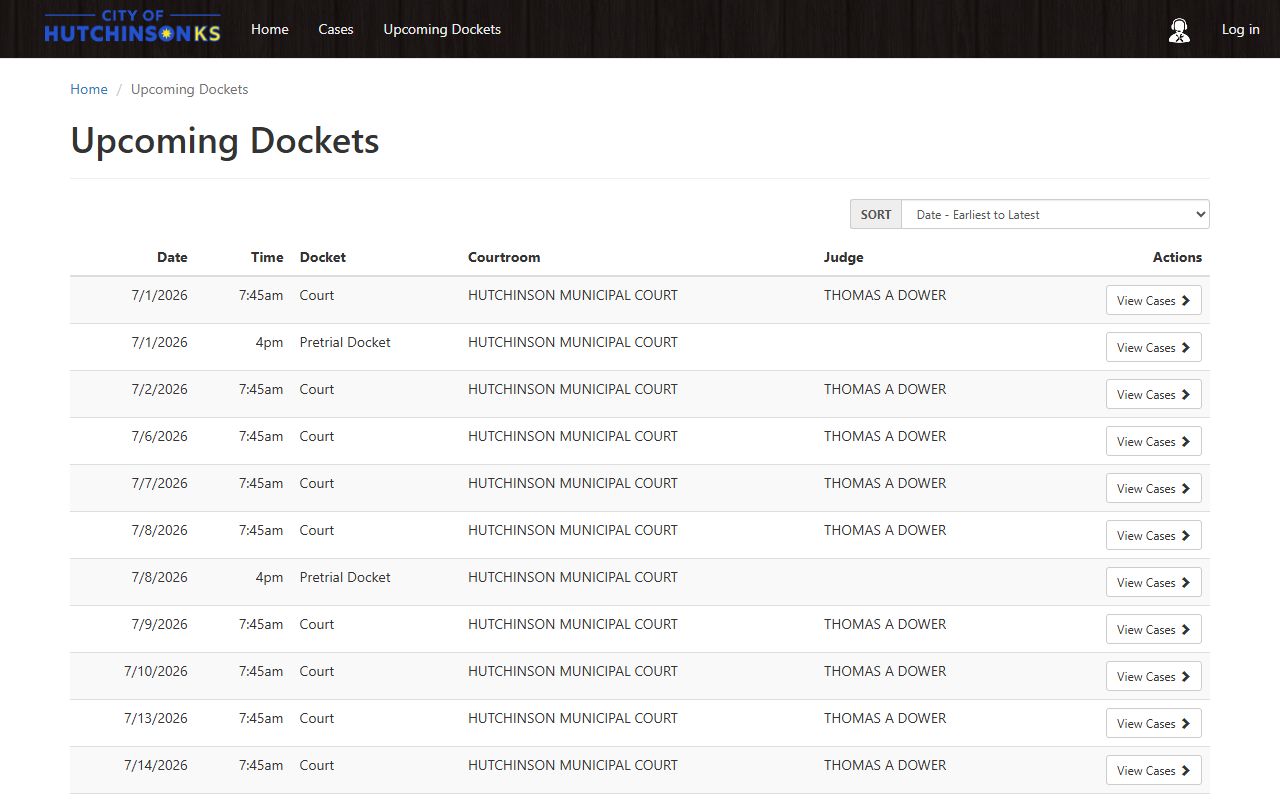The height and width of the screenshot is (800, 1280).
Task: Open Upcoming Dockets in the navigation bar
Action: click(442, 29)
